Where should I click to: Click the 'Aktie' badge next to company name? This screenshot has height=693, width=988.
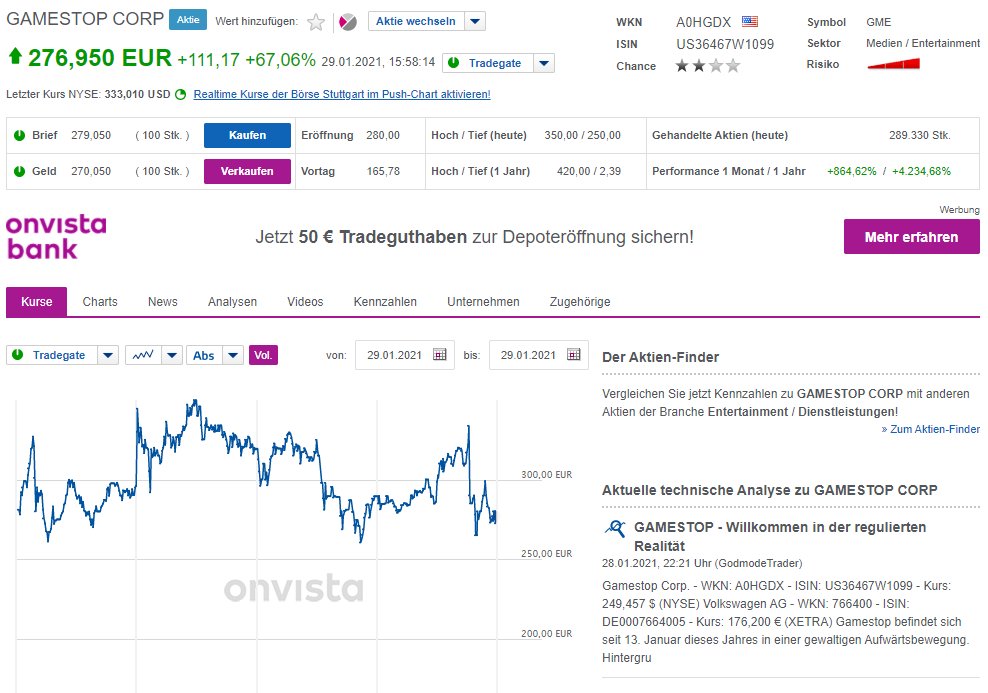coord(188,20)
